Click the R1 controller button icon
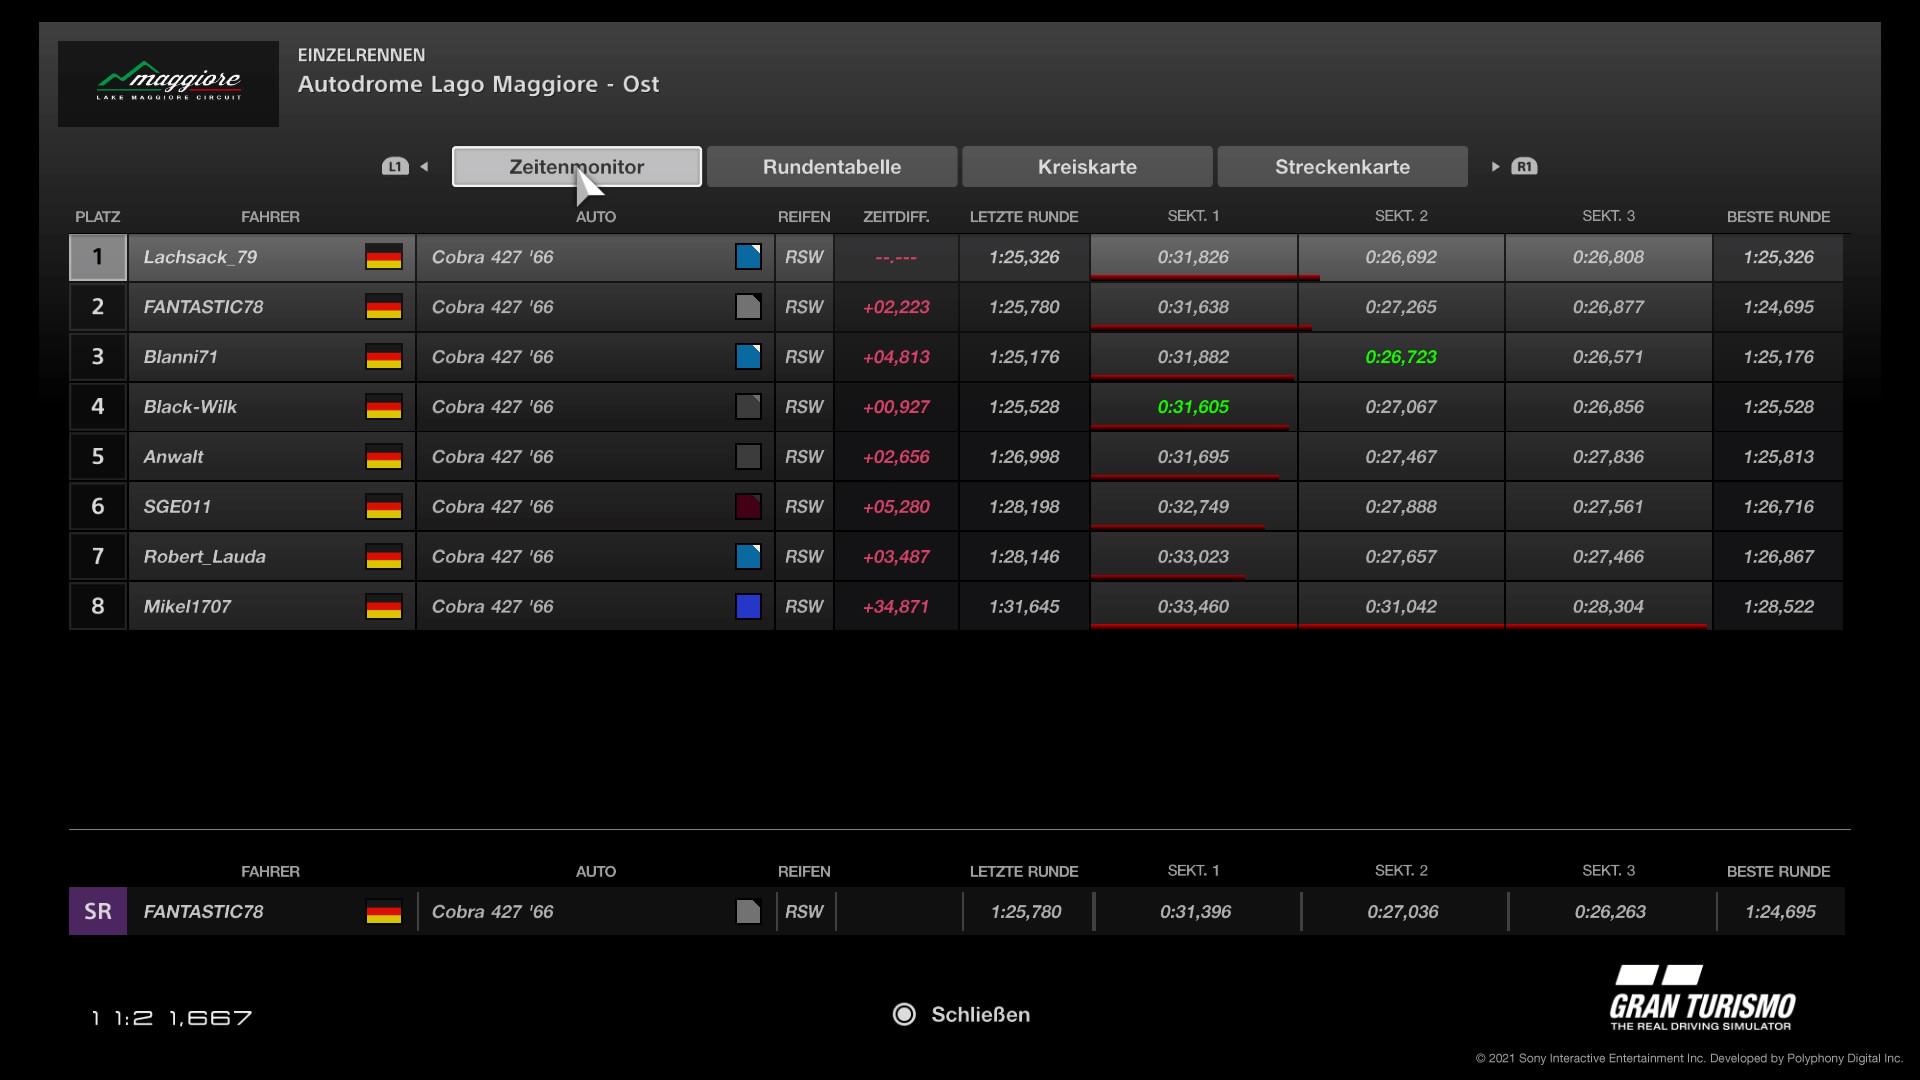 pos(1524,167)
